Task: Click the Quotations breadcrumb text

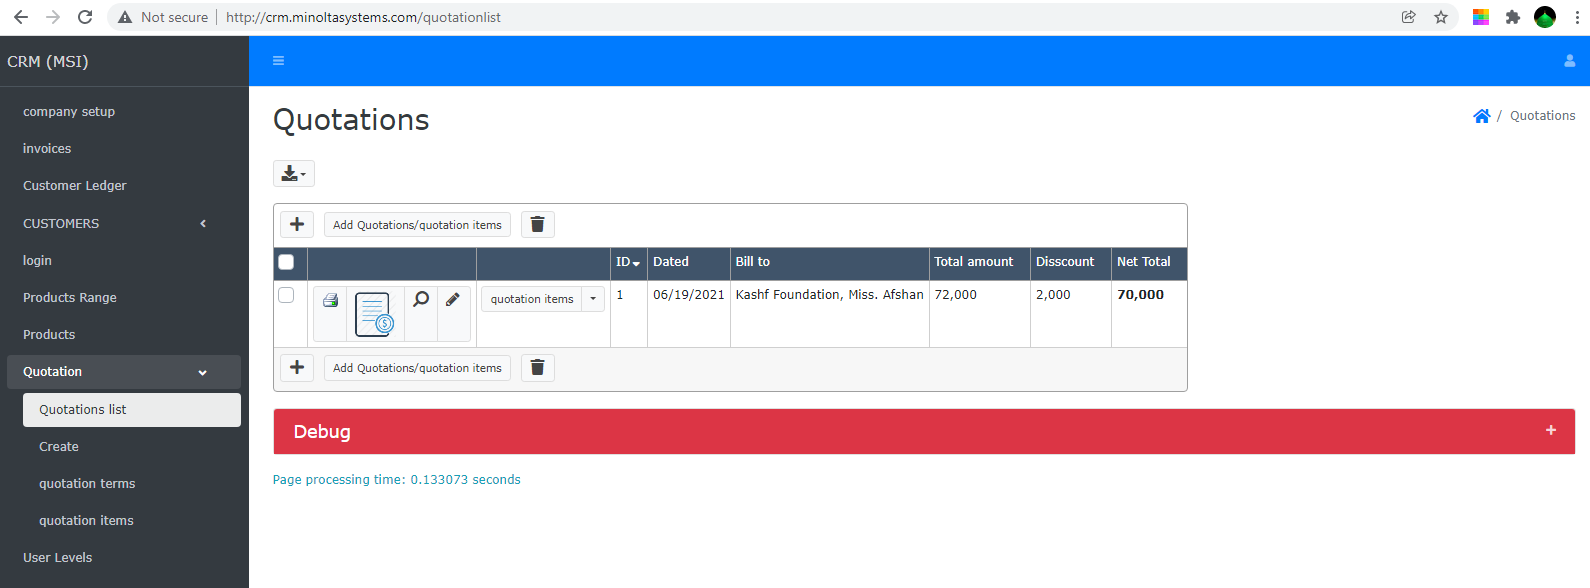Action: point(1542,116)
